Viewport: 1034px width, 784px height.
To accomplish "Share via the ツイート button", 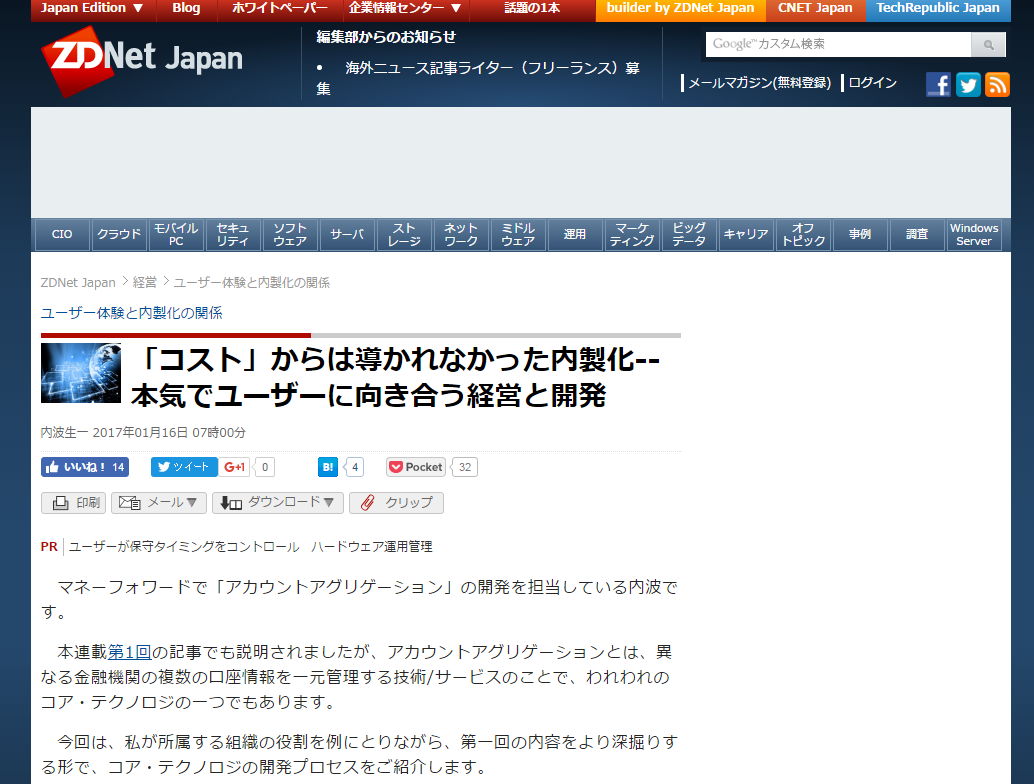I will click(184, 467).
